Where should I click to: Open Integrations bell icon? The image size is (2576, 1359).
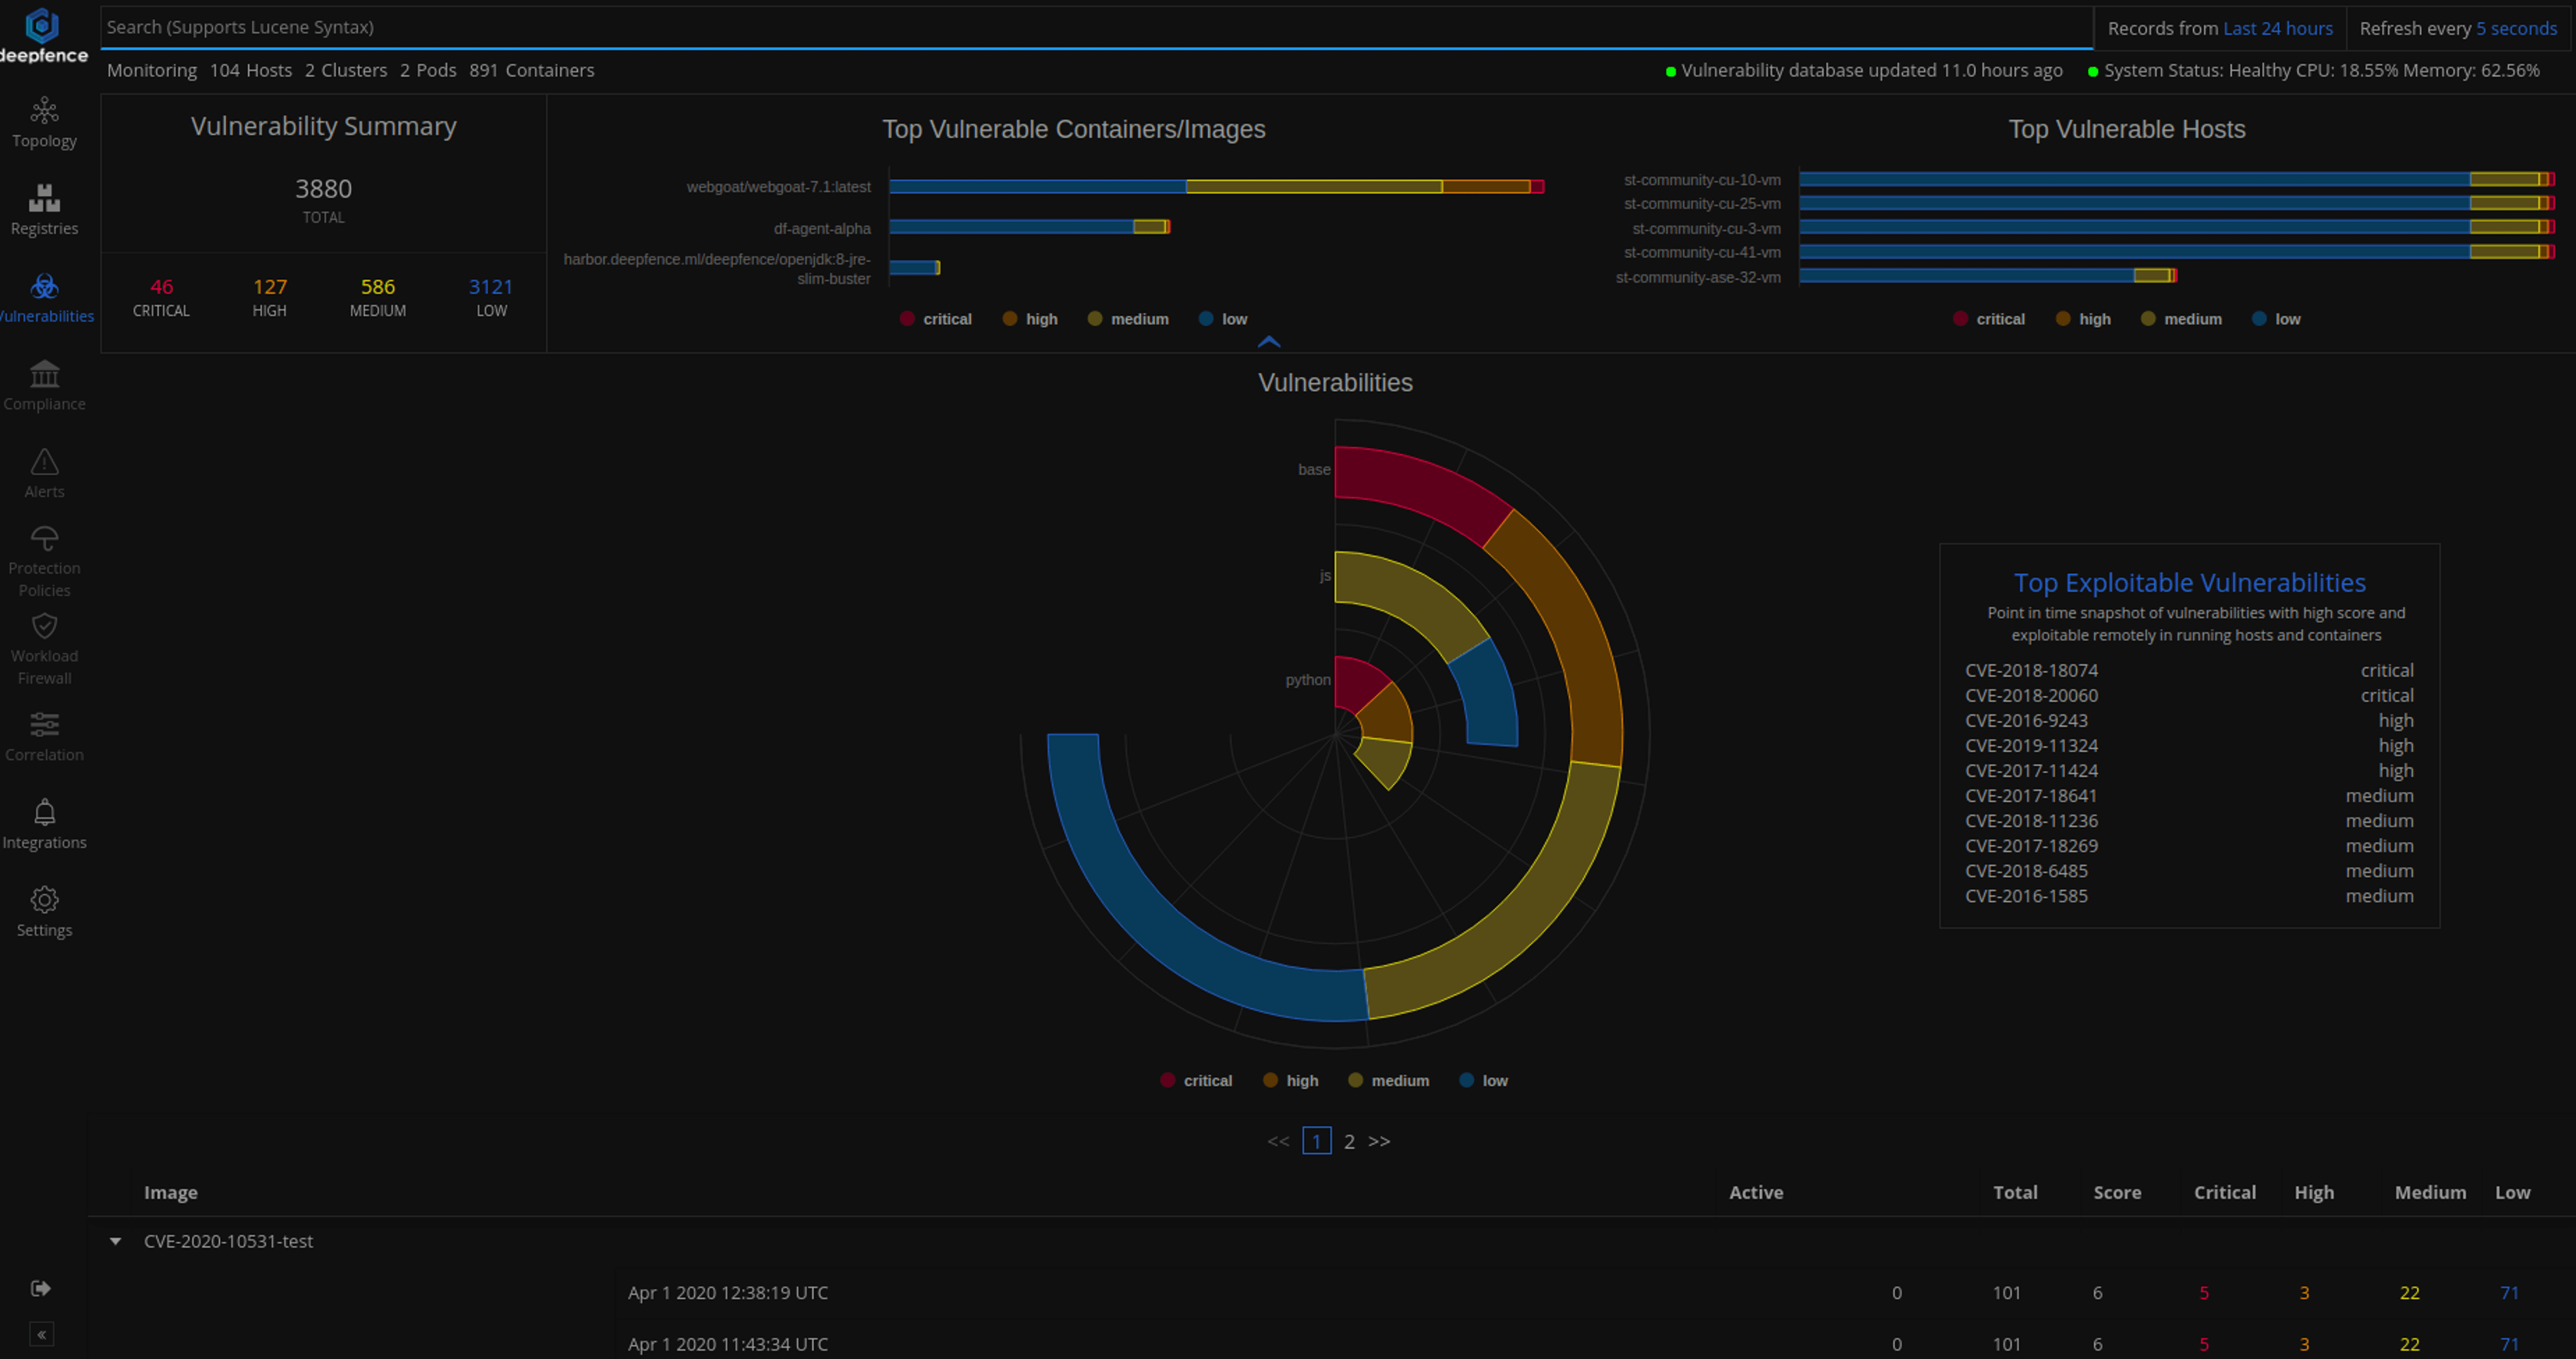tap(44, 812)
